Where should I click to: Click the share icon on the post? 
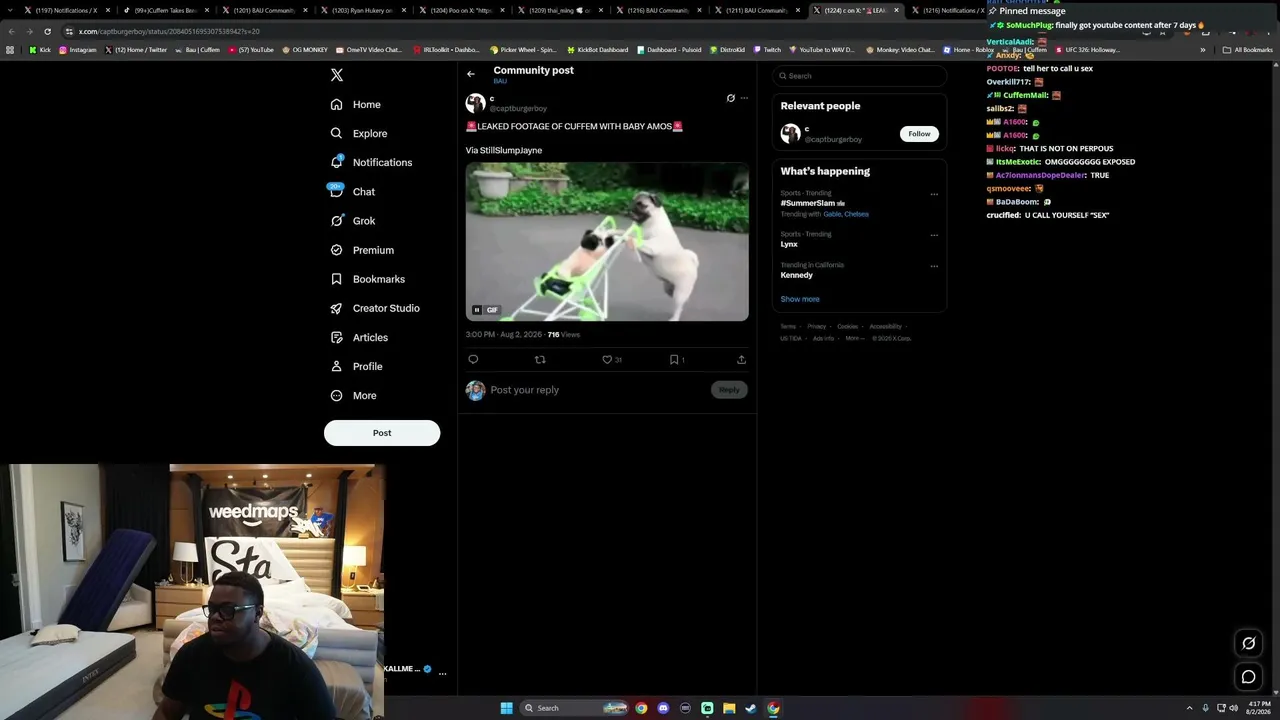[741, 359]
